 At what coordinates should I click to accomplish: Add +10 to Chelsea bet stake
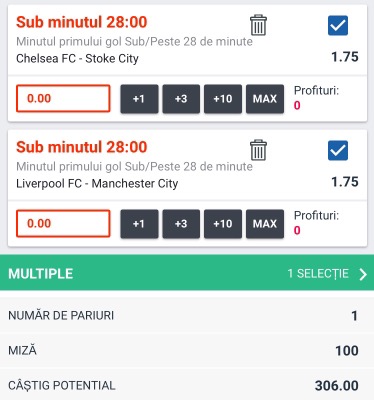pyautogui.click(x=223, y=99)
